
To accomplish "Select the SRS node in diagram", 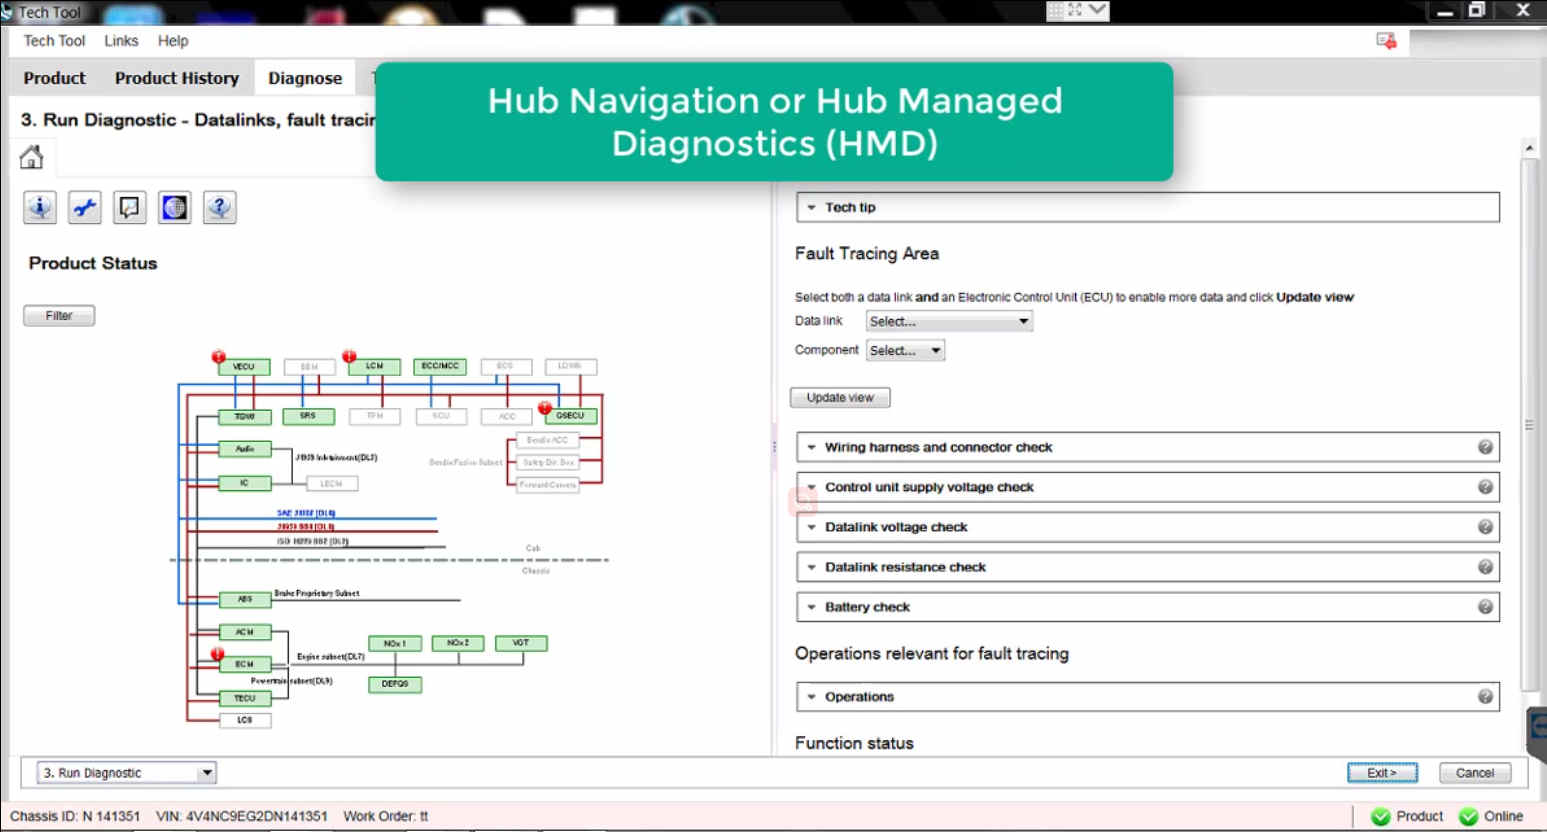I will (x=308, y=416).
